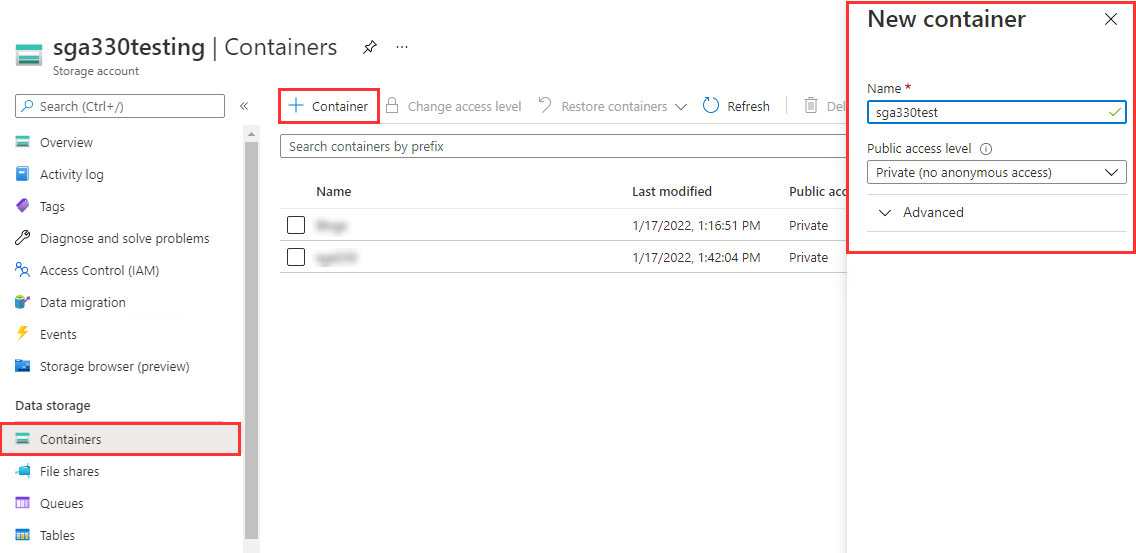Image resolution: width=1136 pixels, height=553 pixels.
Task: Click the Public access column header
Action: [x=817, y=191]
